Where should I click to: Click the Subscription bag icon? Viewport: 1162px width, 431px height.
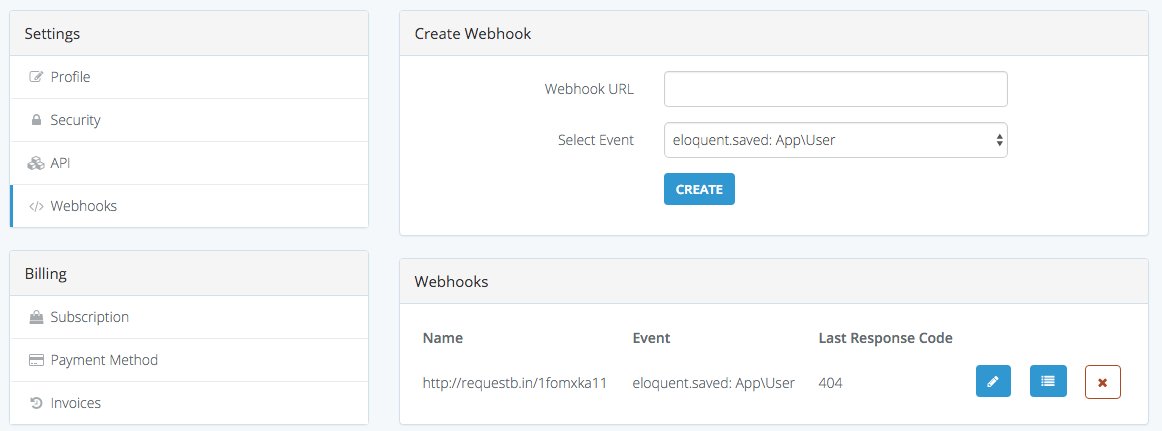[x=36, y=317]
